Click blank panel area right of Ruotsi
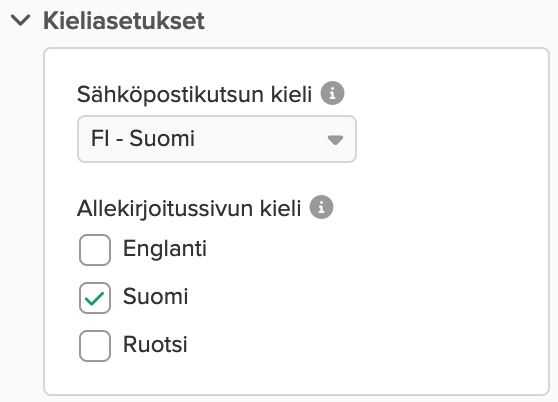The width and height of the screenshot is (558, 402). pos(367,345)
